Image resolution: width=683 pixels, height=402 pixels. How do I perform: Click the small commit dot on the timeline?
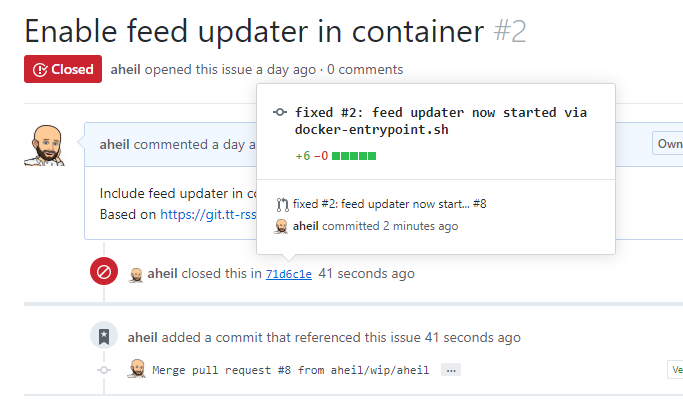[104, 370]
